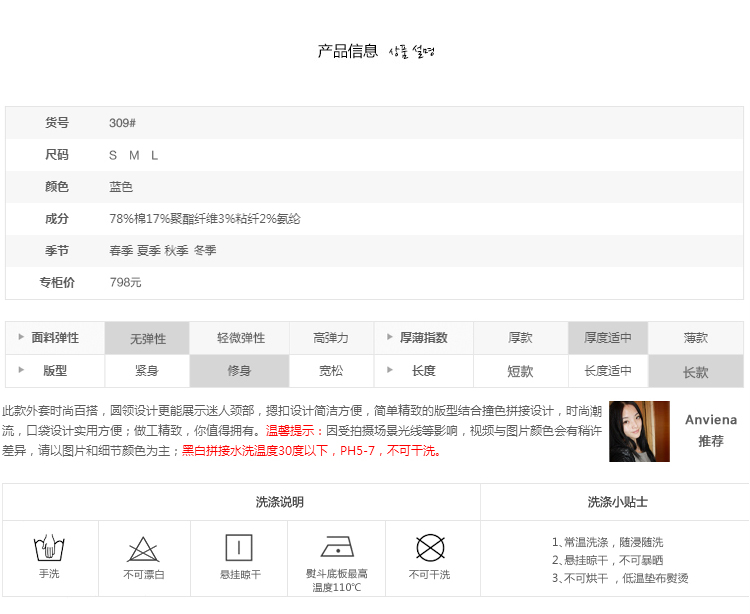The width and height of the screenshot is (750, 614).
Task: Click tip 2、悬挂晾干，不可暴晒
Action: tap(607, 560)
